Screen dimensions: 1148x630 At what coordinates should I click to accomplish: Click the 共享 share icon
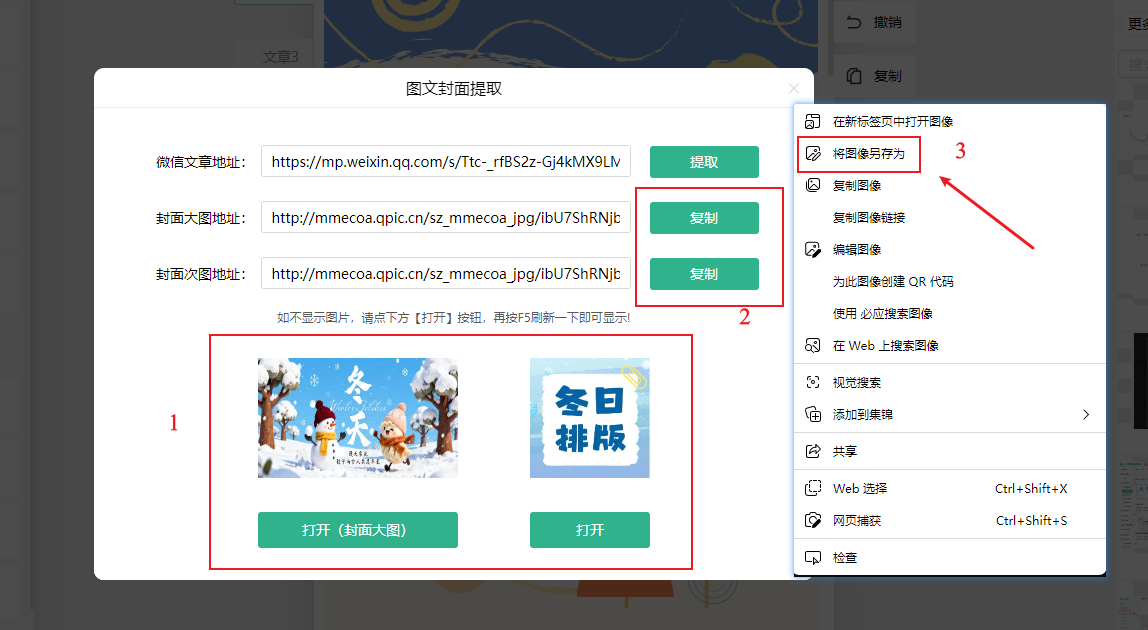click(x=813, y=451)
